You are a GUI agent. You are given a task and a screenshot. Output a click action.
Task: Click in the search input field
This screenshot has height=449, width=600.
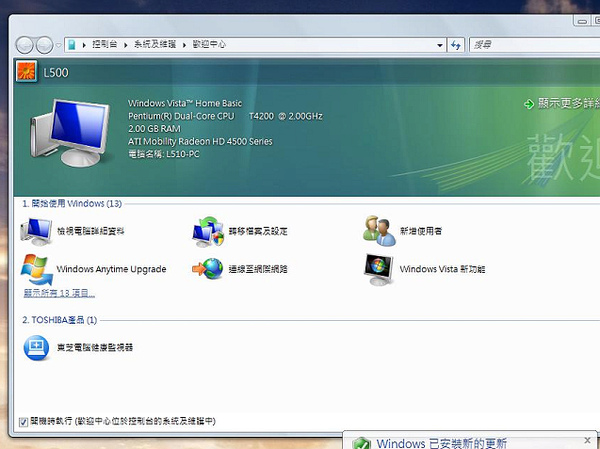tap(535, 45)
